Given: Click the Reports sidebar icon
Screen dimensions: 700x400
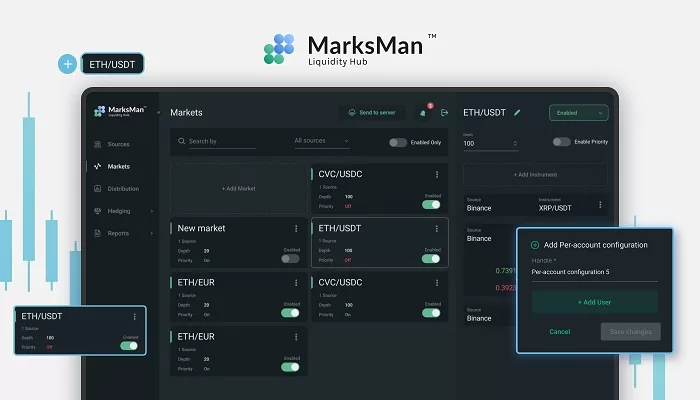Looking at the screenshot, I should [x=98, y=233].
